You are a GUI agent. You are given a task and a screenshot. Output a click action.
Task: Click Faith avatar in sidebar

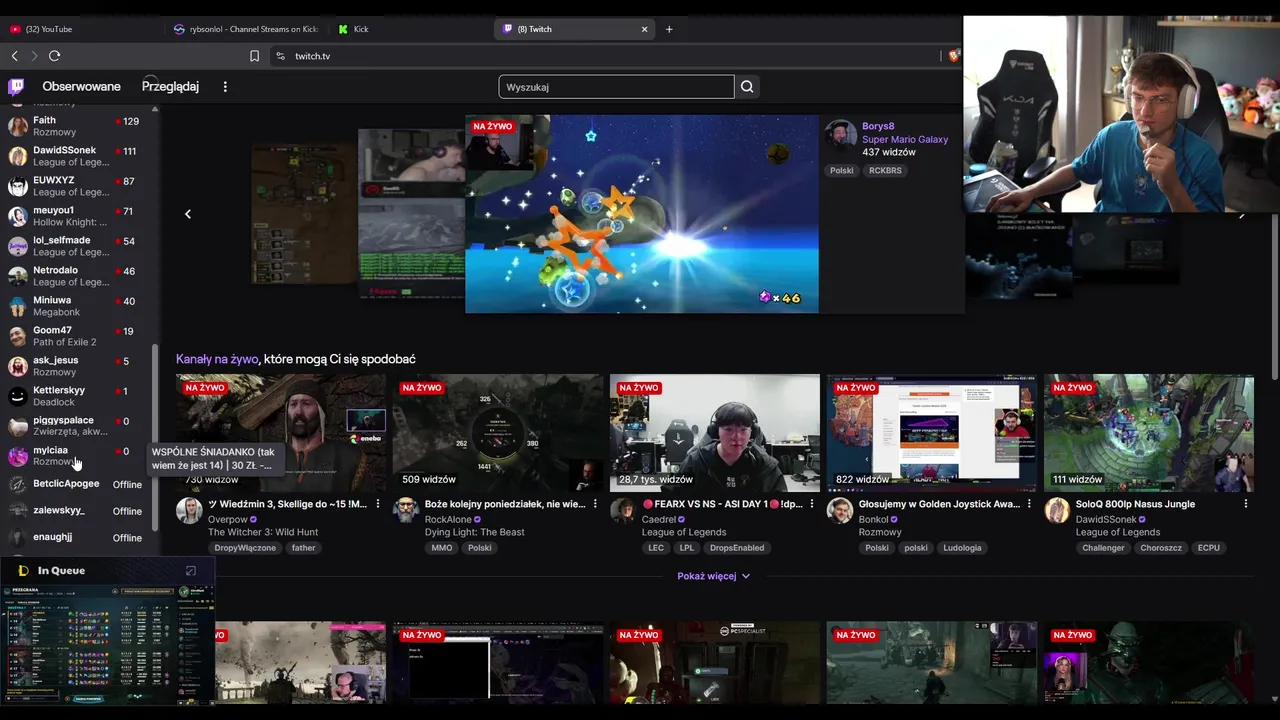tap(17, 126)
